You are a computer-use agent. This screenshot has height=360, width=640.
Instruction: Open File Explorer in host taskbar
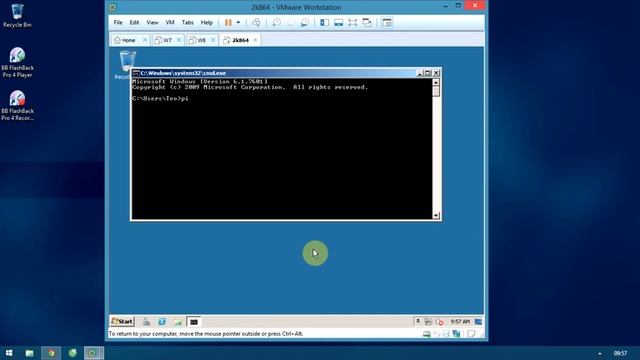tap(29, 353)
